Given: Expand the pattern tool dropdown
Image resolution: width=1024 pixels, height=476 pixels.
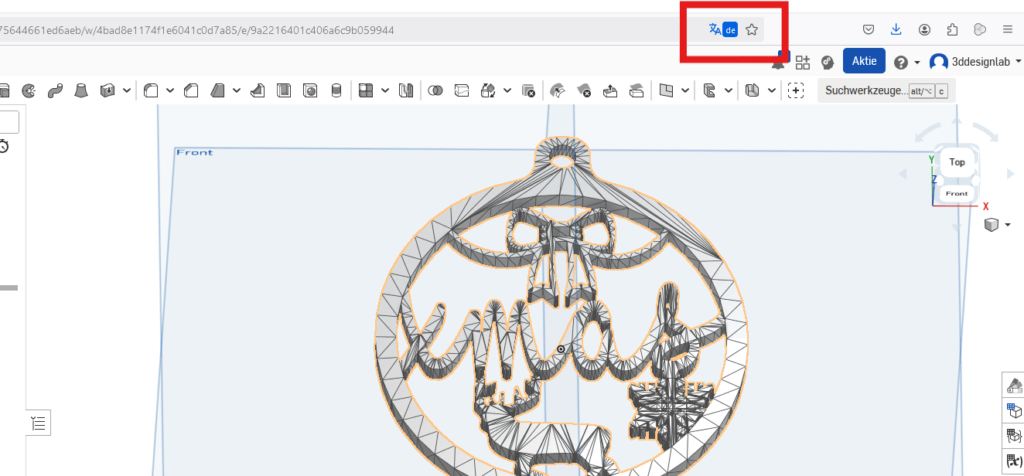Looking at the screenshot, I should 385,91.
